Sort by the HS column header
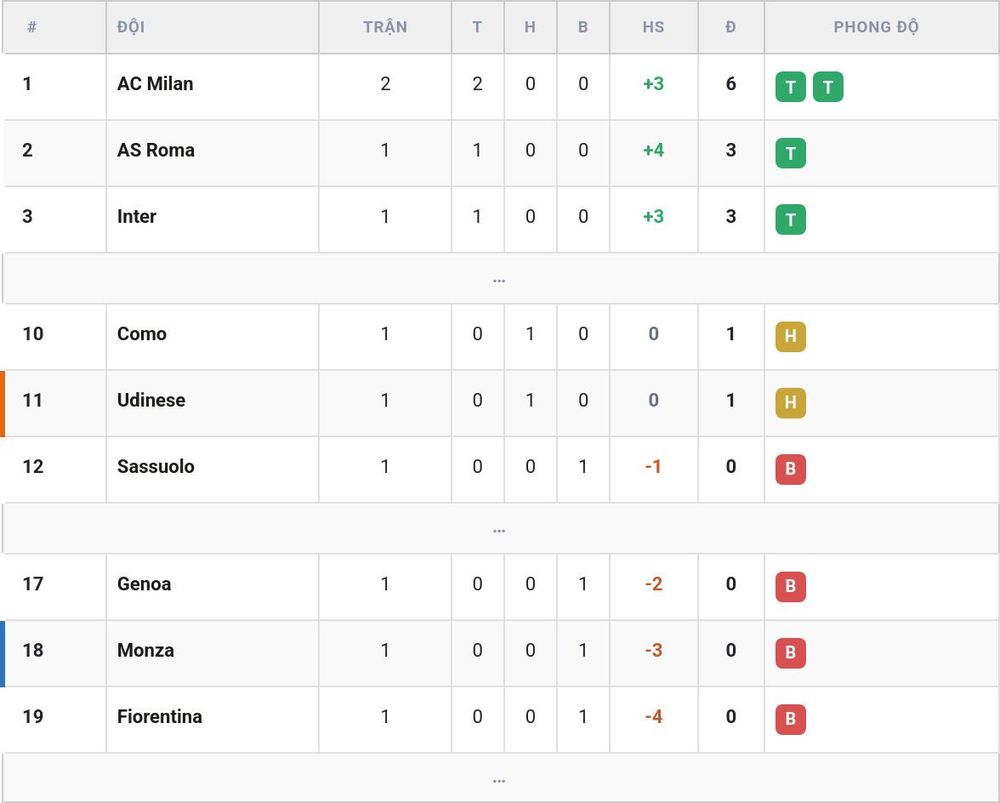Image resolution: width=1000 pixels, height=803 pixels. click(654, 27)
